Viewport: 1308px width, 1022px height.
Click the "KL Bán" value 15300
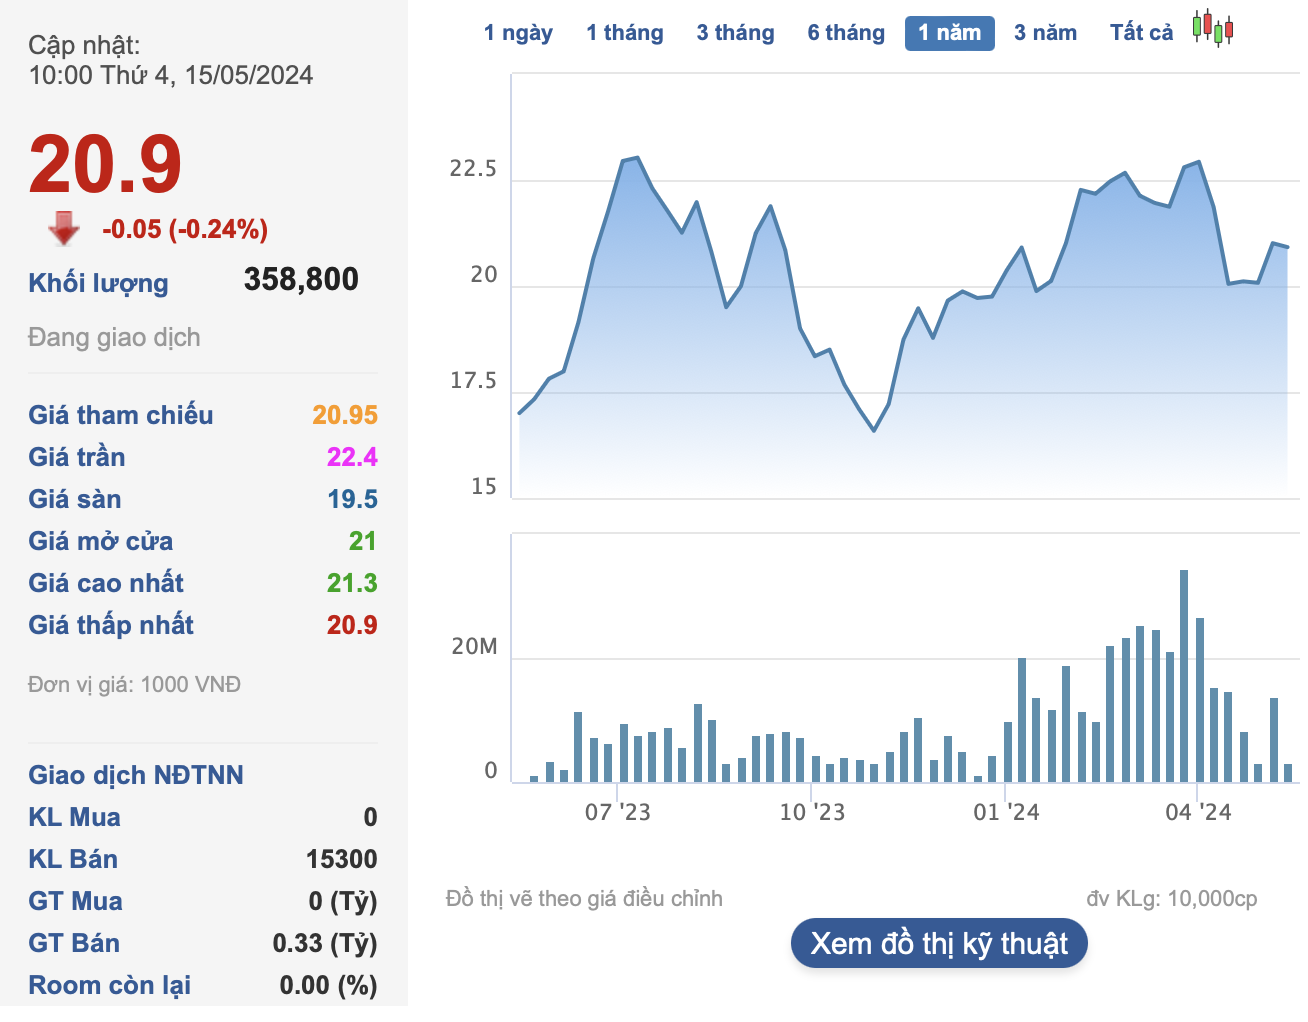point(342,859)
